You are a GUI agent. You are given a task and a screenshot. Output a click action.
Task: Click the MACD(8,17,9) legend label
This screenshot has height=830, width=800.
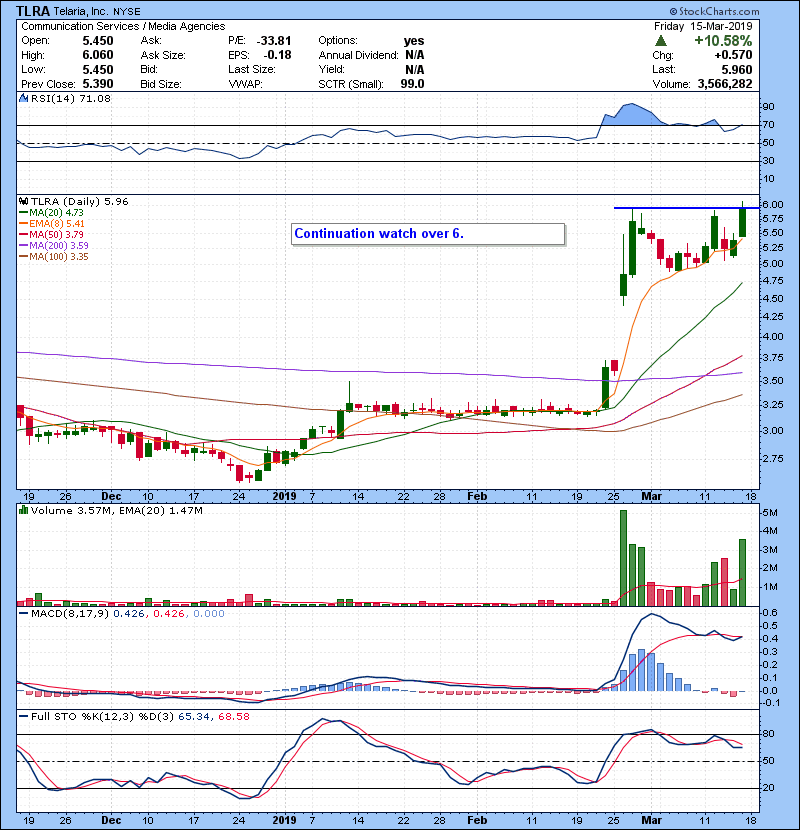[69, 614]
